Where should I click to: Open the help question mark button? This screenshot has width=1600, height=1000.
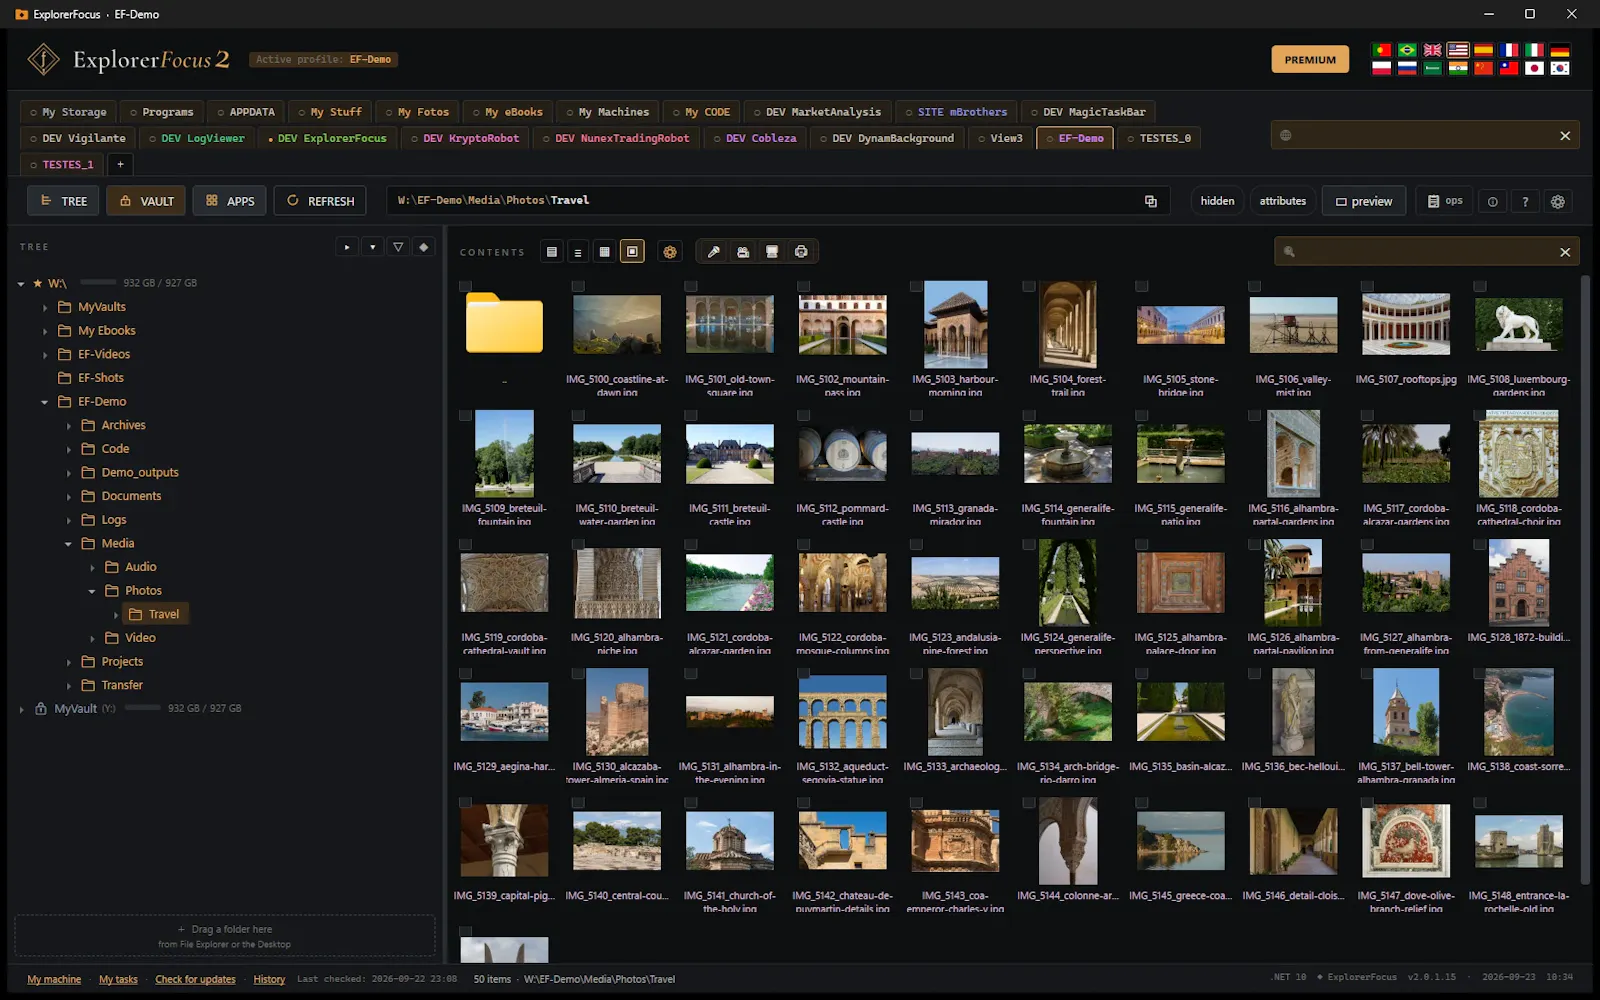tap(1525, 202)
